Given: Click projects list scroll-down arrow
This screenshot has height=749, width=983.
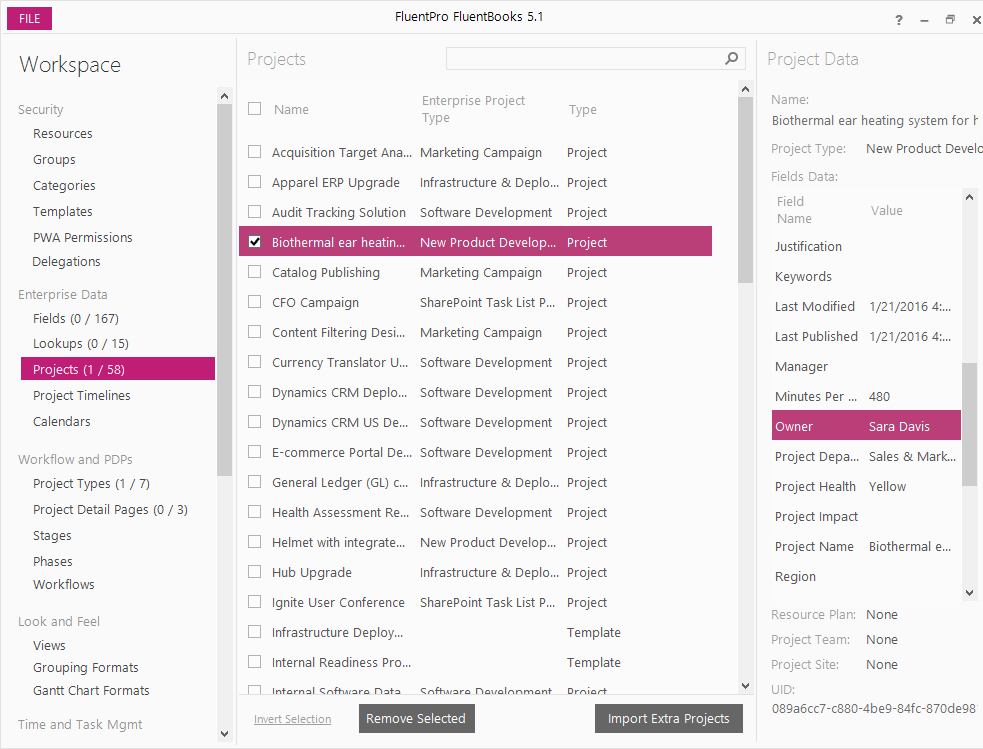Looking at the screenshot, I should click(745, 686).
